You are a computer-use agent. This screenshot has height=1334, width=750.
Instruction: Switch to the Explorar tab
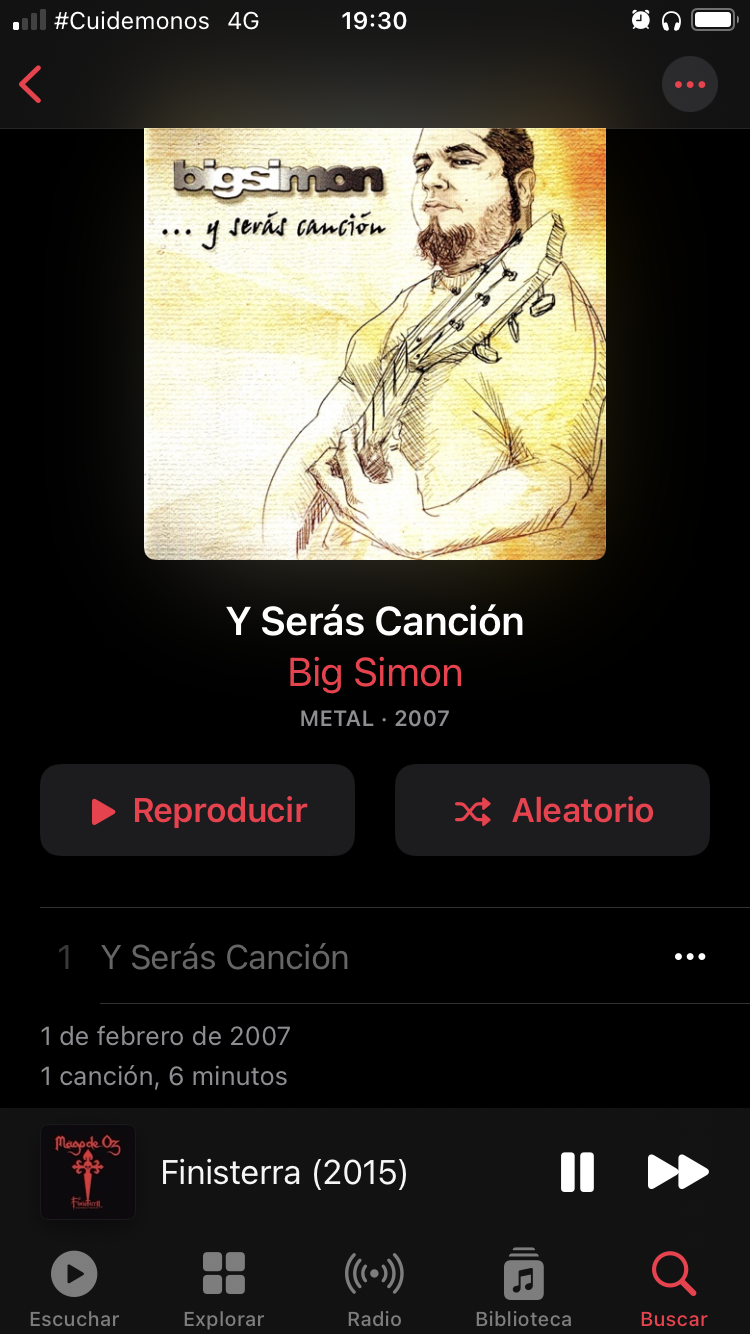pos(224,1290)
